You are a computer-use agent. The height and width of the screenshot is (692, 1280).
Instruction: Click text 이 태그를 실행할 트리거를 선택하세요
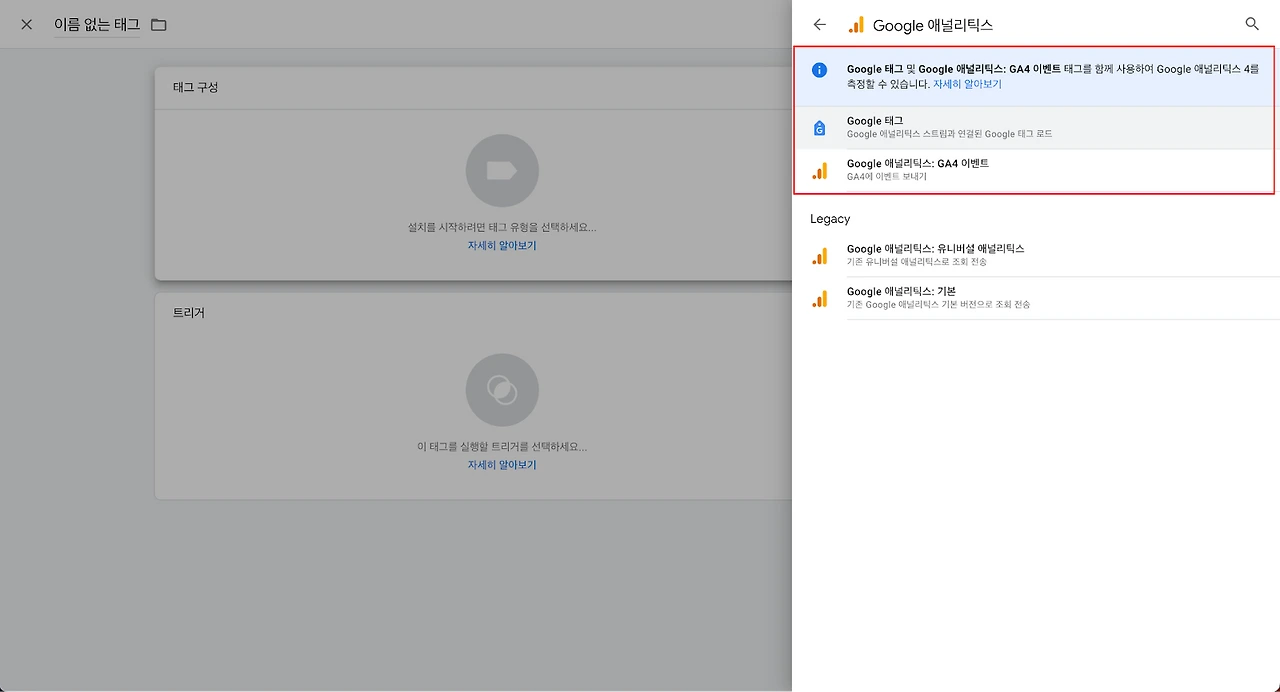502,447
